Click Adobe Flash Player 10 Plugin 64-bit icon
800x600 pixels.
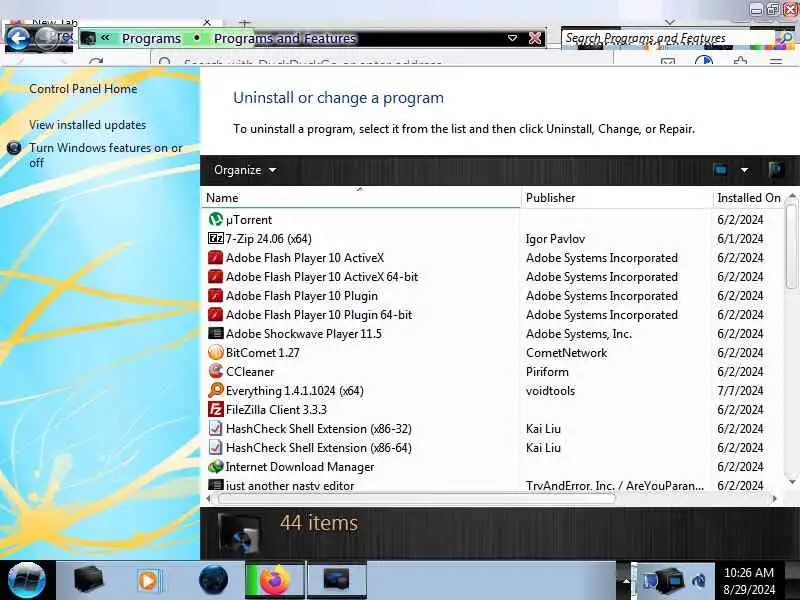point(215,314)
